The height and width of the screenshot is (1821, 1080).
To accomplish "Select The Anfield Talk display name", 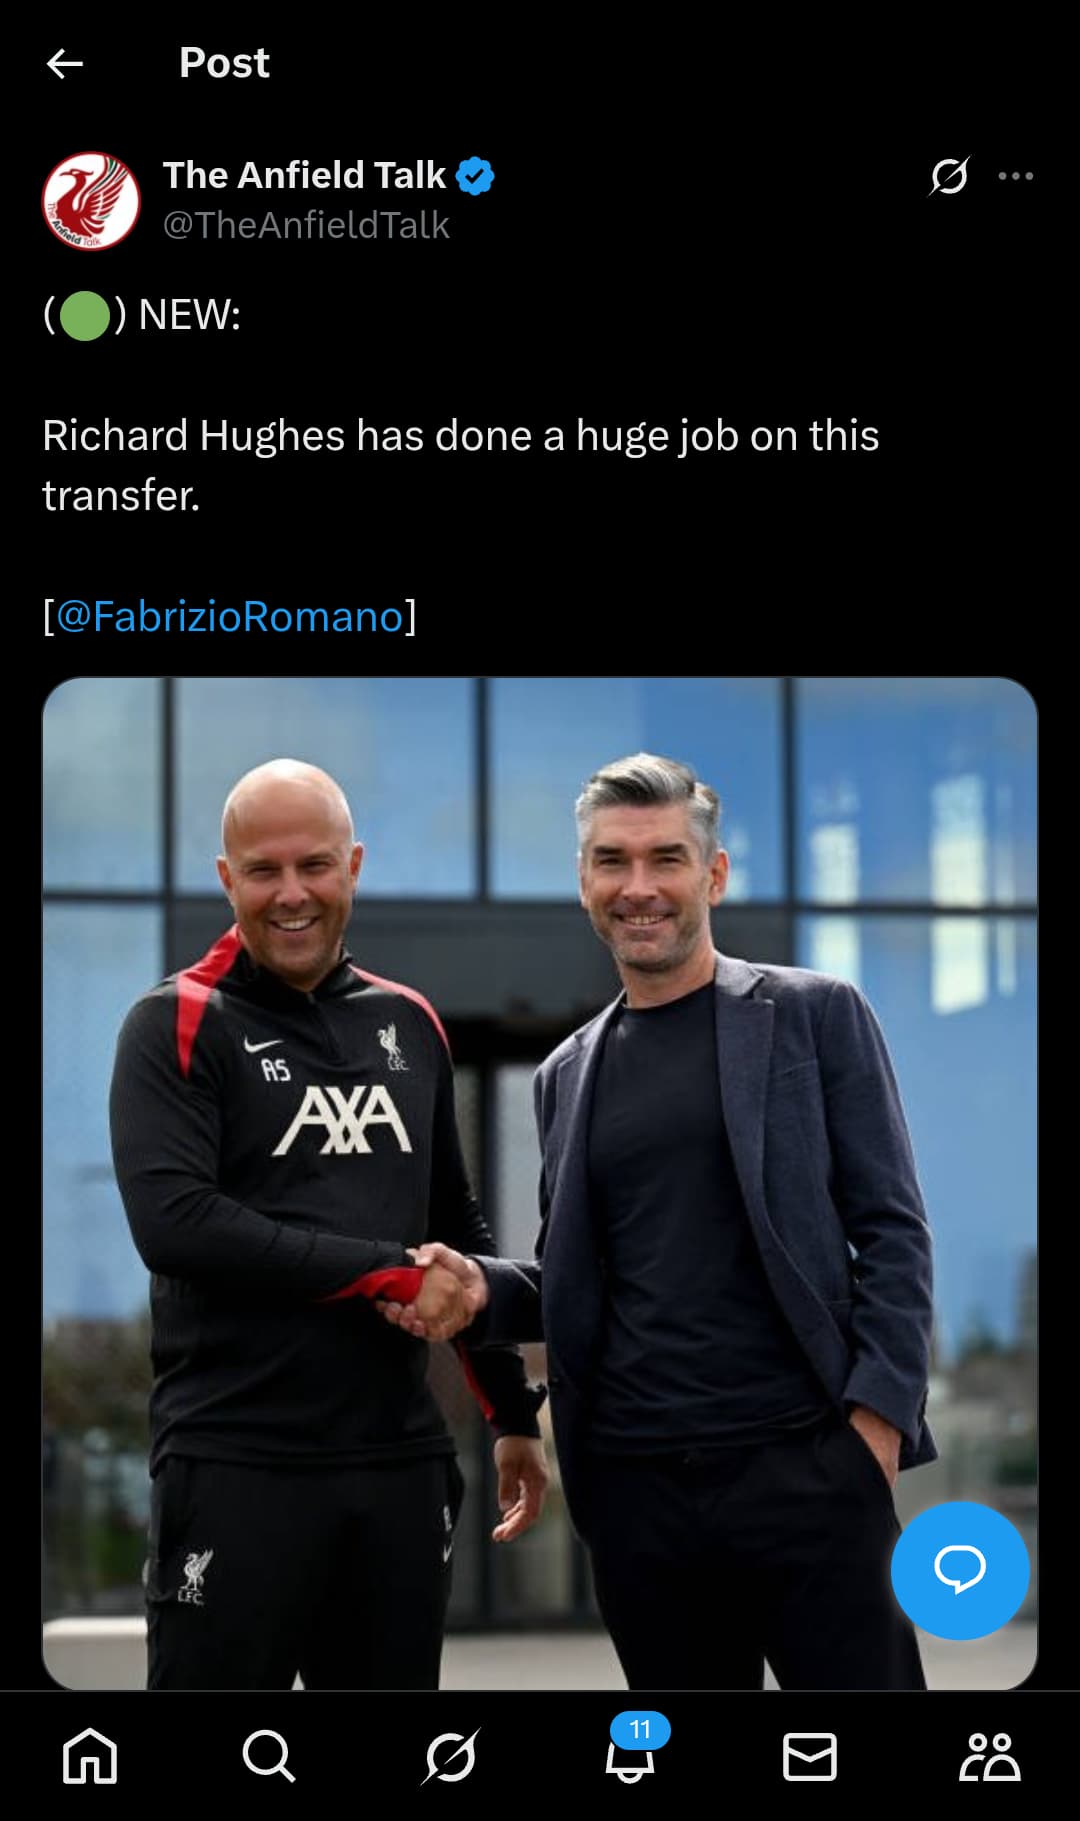I will click(x=304, y=175).
